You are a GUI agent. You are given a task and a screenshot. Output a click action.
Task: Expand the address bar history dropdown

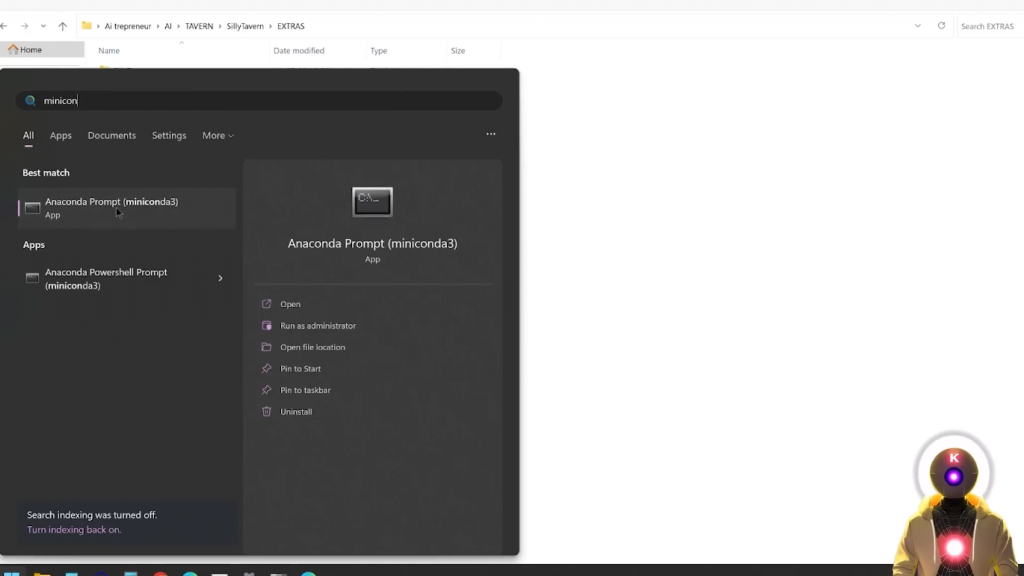(x=918, y=26)
